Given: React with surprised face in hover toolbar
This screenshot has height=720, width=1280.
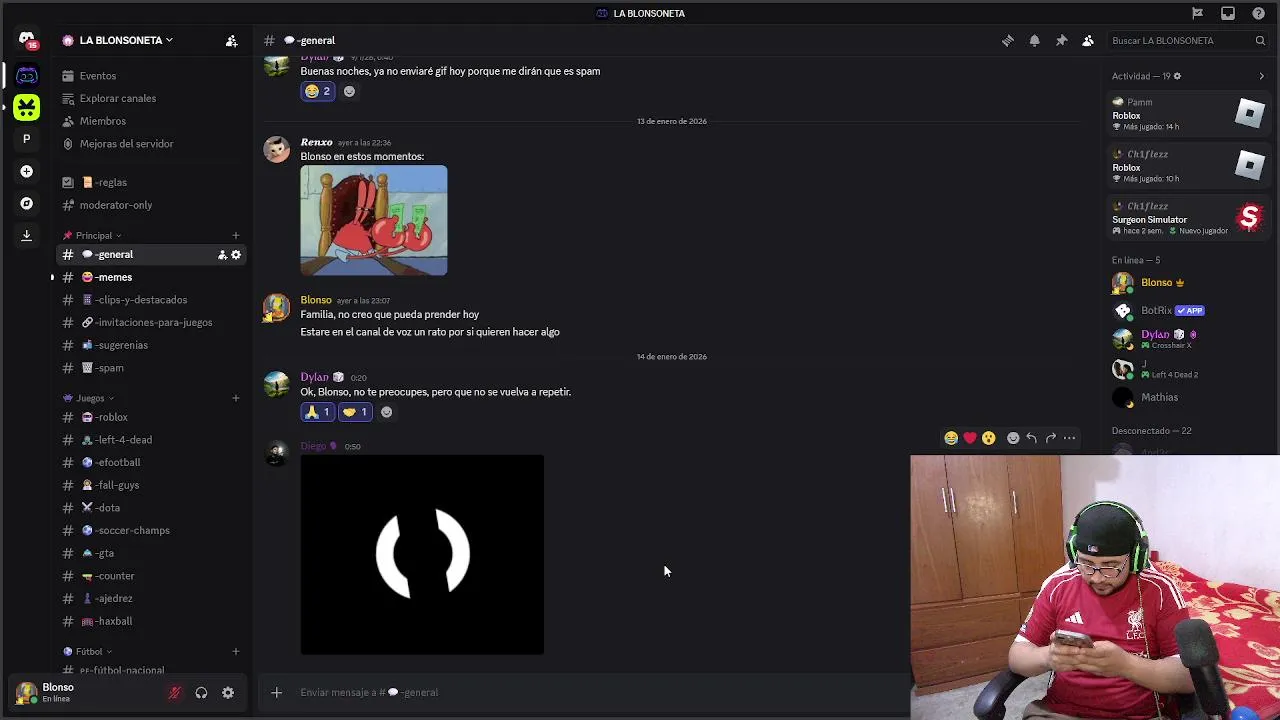Looking at the screenshot, I should (x=989, y=438).
